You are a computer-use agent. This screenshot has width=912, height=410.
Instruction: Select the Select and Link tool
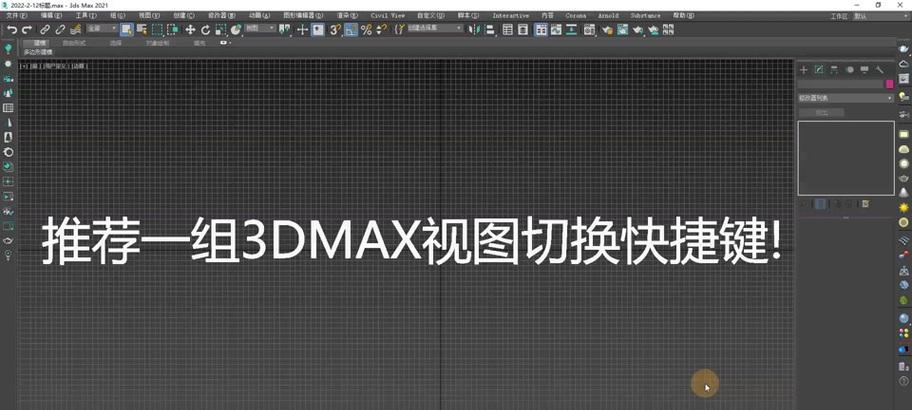45,29
